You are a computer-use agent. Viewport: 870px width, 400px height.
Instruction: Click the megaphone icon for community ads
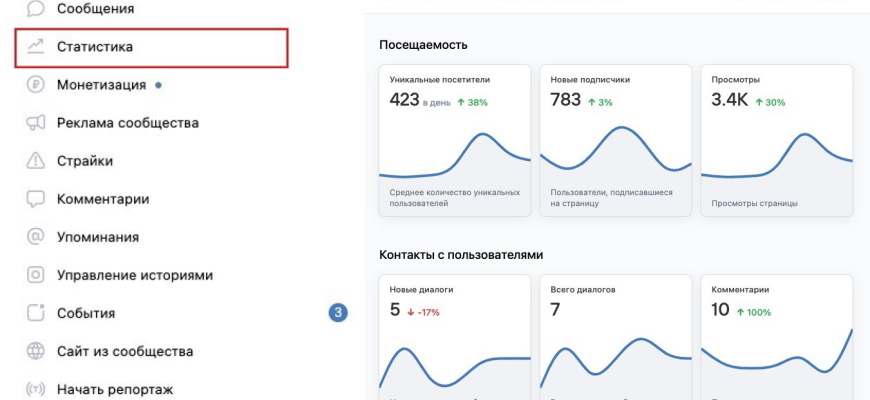[36, 123]
